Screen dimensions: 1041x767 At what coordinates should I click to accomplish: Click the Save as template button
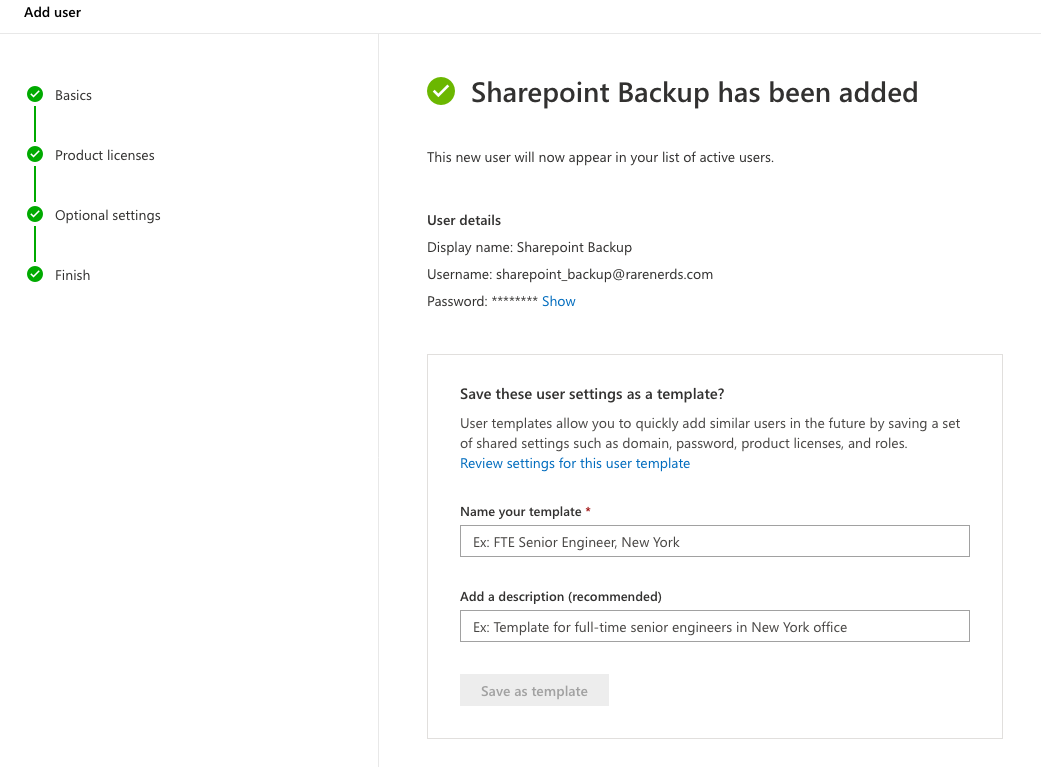(x=534, y=690)
